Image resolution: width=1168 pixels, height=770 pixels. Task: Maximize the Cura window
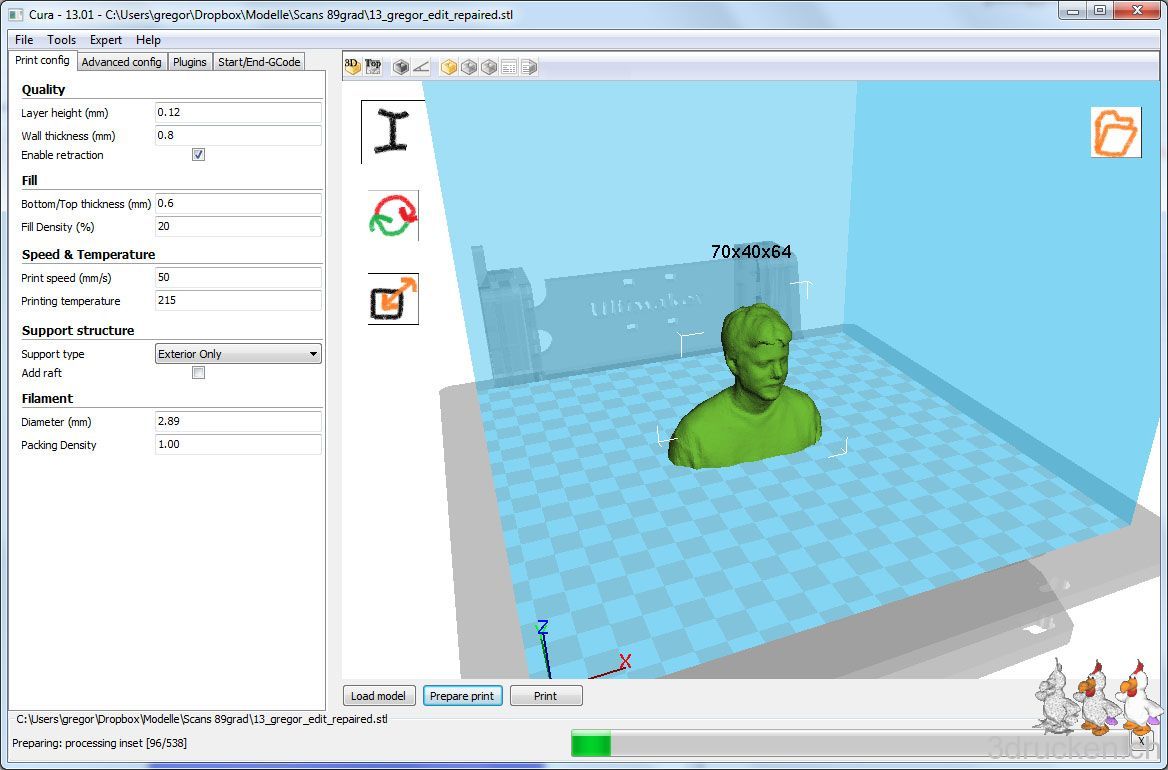[x=1100, y=10]
